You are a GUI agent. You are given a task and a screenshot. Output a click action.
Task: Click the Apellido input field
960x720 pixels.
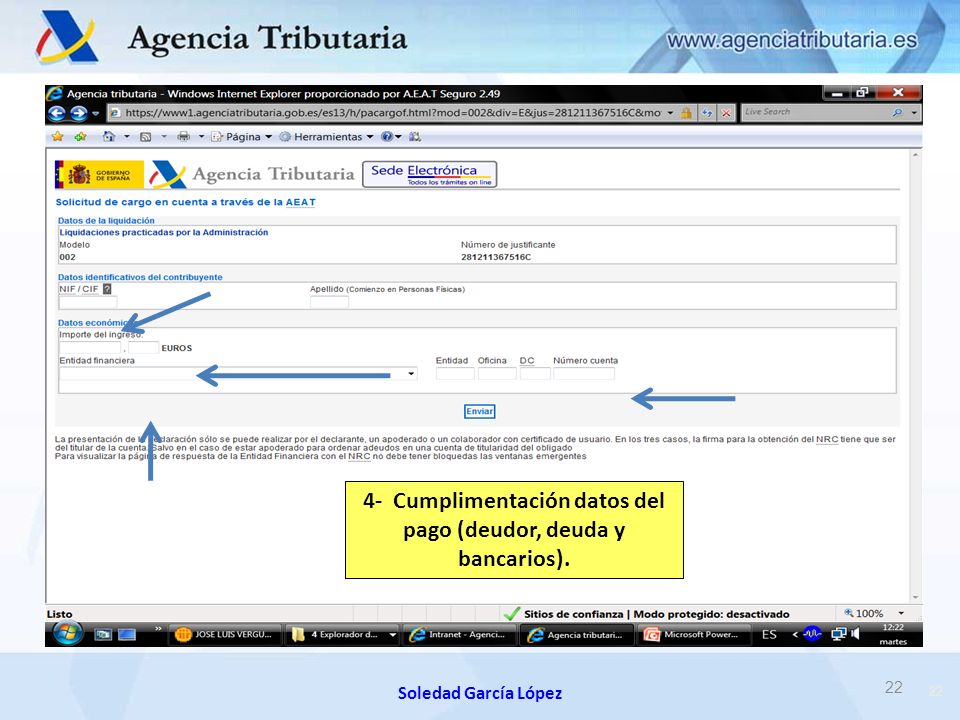click(329, 302)
